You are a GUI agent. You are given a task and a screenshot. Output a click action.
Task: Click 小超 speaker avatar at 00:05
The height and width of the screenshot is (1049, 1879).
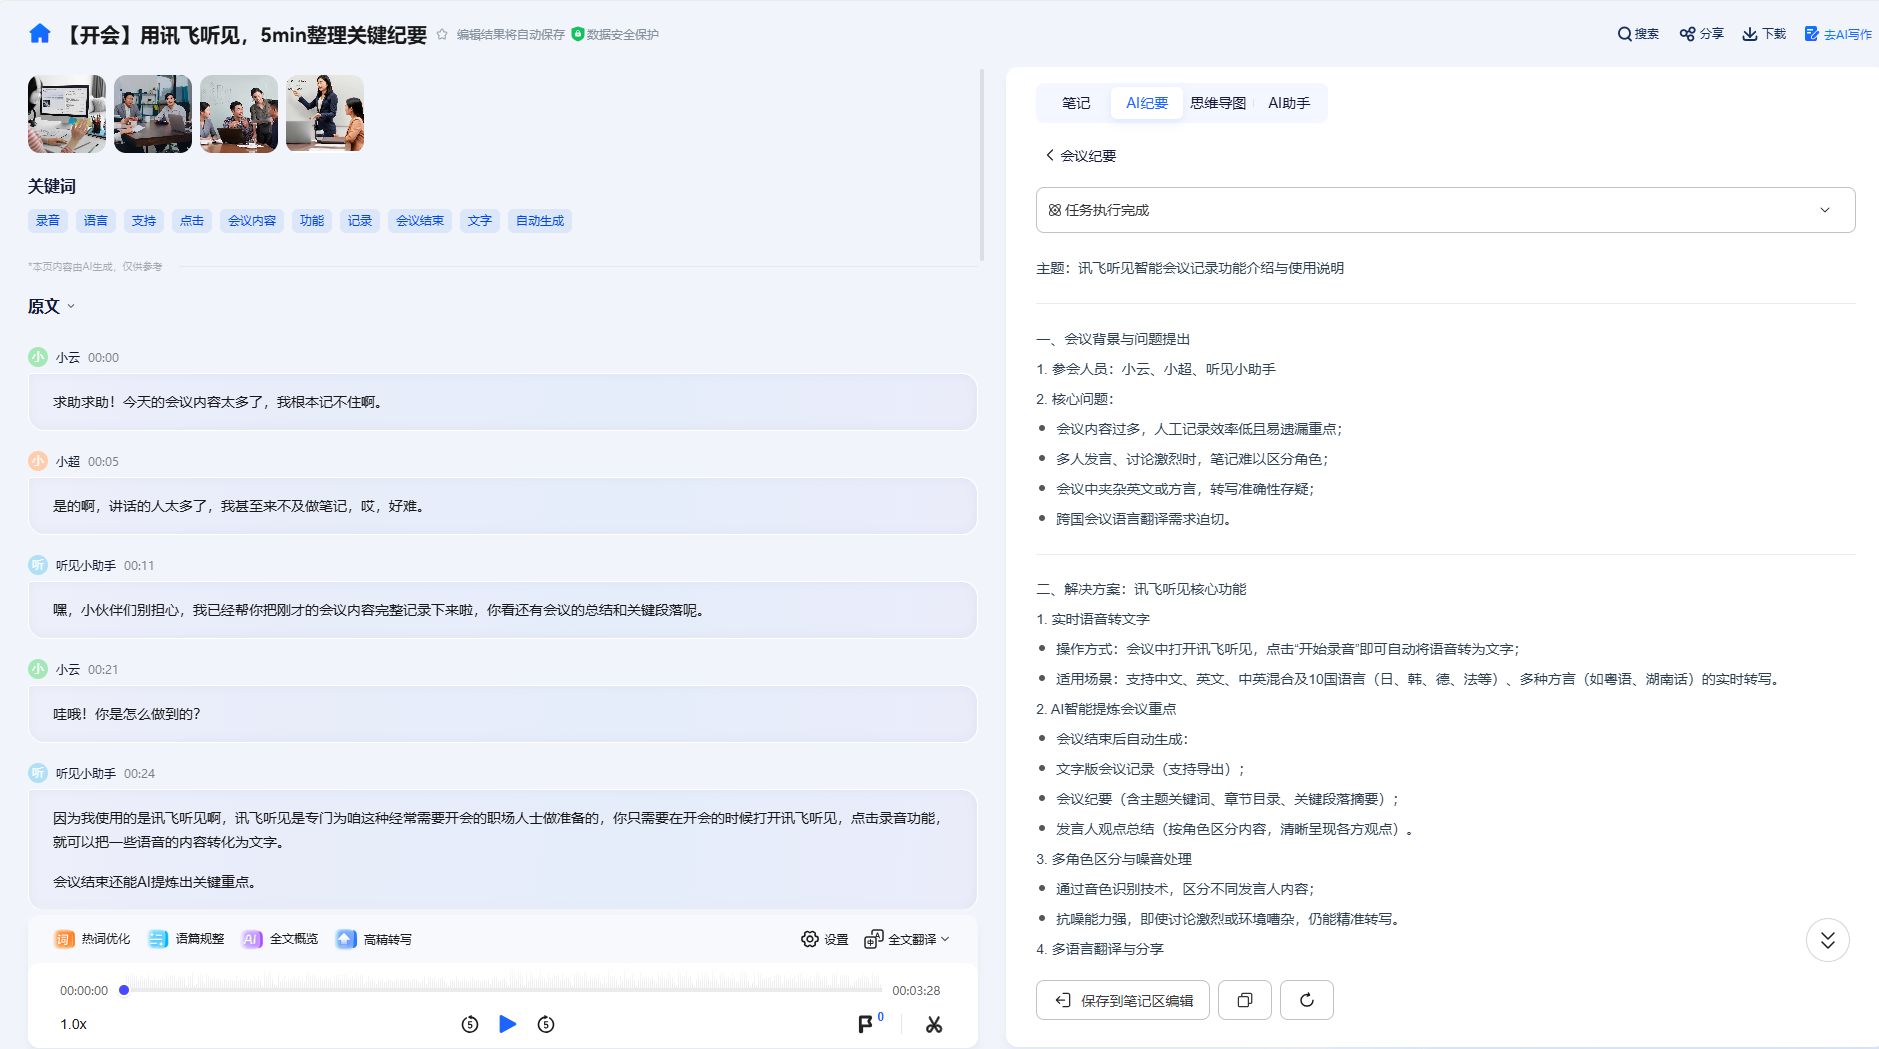tap(38, 461)
